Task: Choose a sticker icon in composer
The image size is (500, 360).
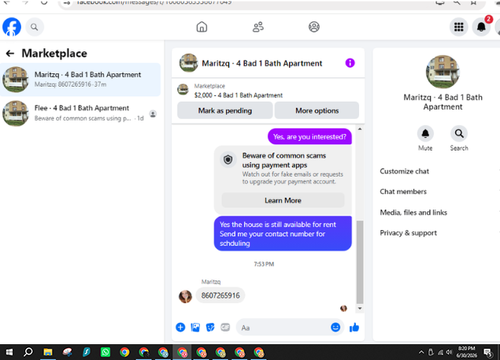Action: pos(210,327)
